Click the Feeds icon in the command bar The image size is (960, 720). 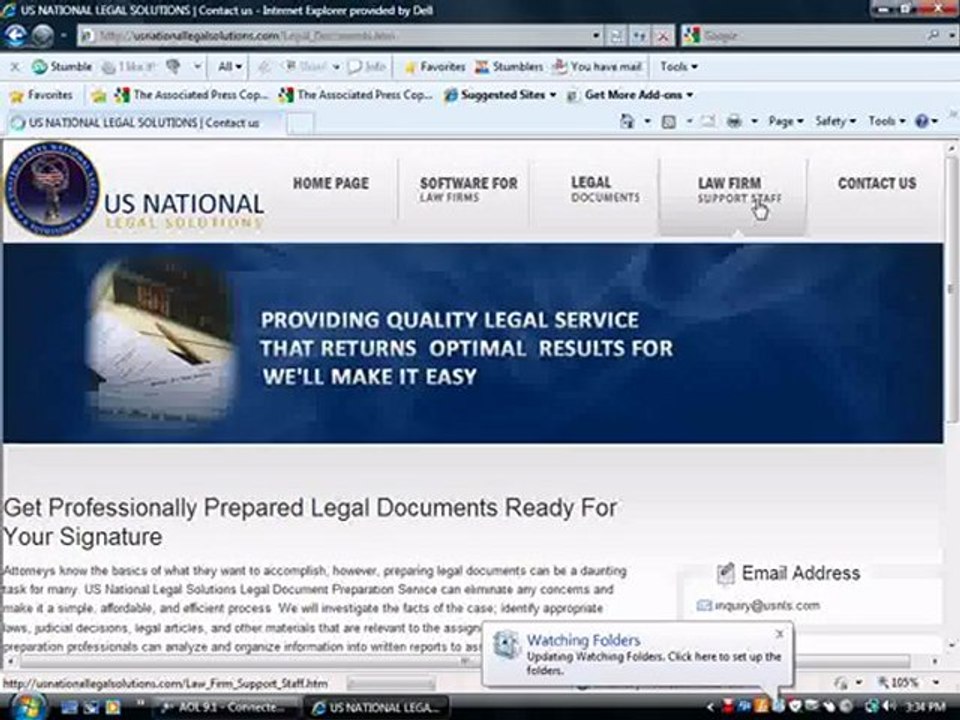point(669,122)
